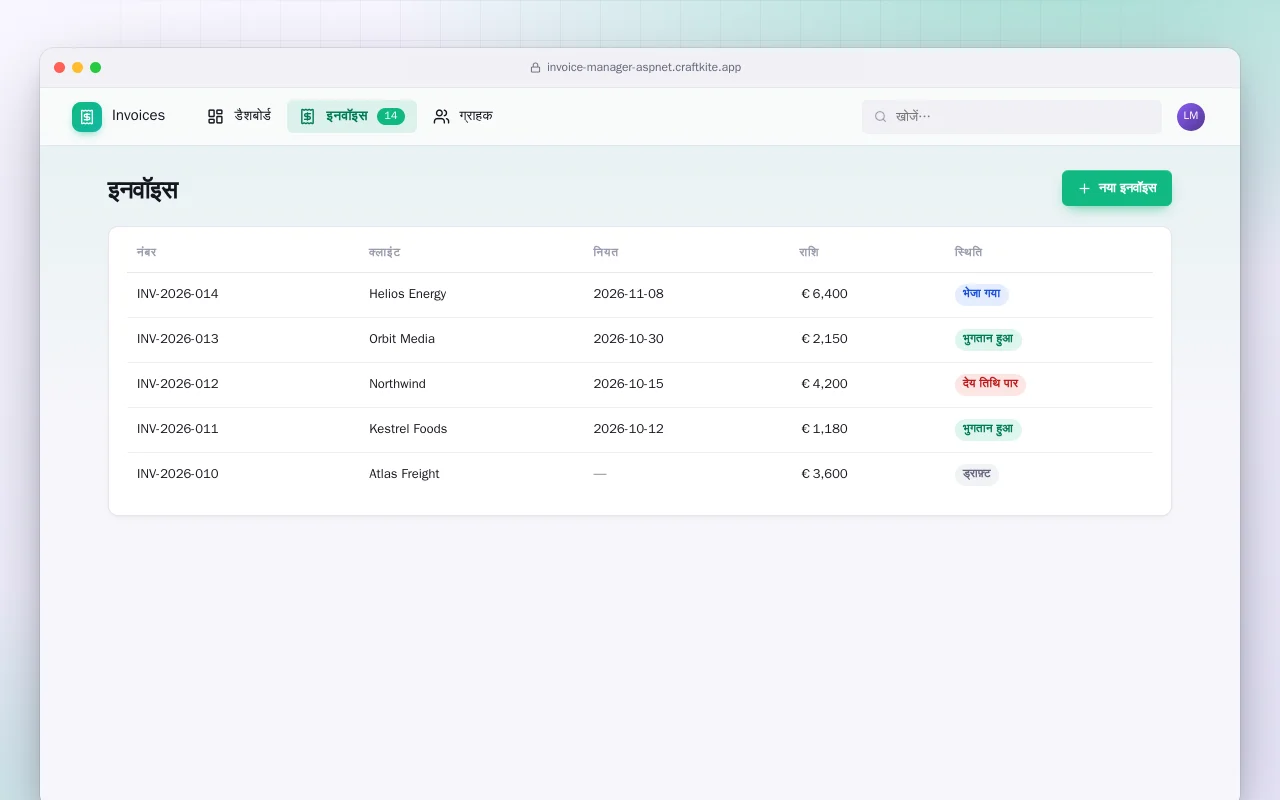This screenshot has width=1280, height=800.
Task: Open invoice INV-2026-013
Action: (178, 339)
